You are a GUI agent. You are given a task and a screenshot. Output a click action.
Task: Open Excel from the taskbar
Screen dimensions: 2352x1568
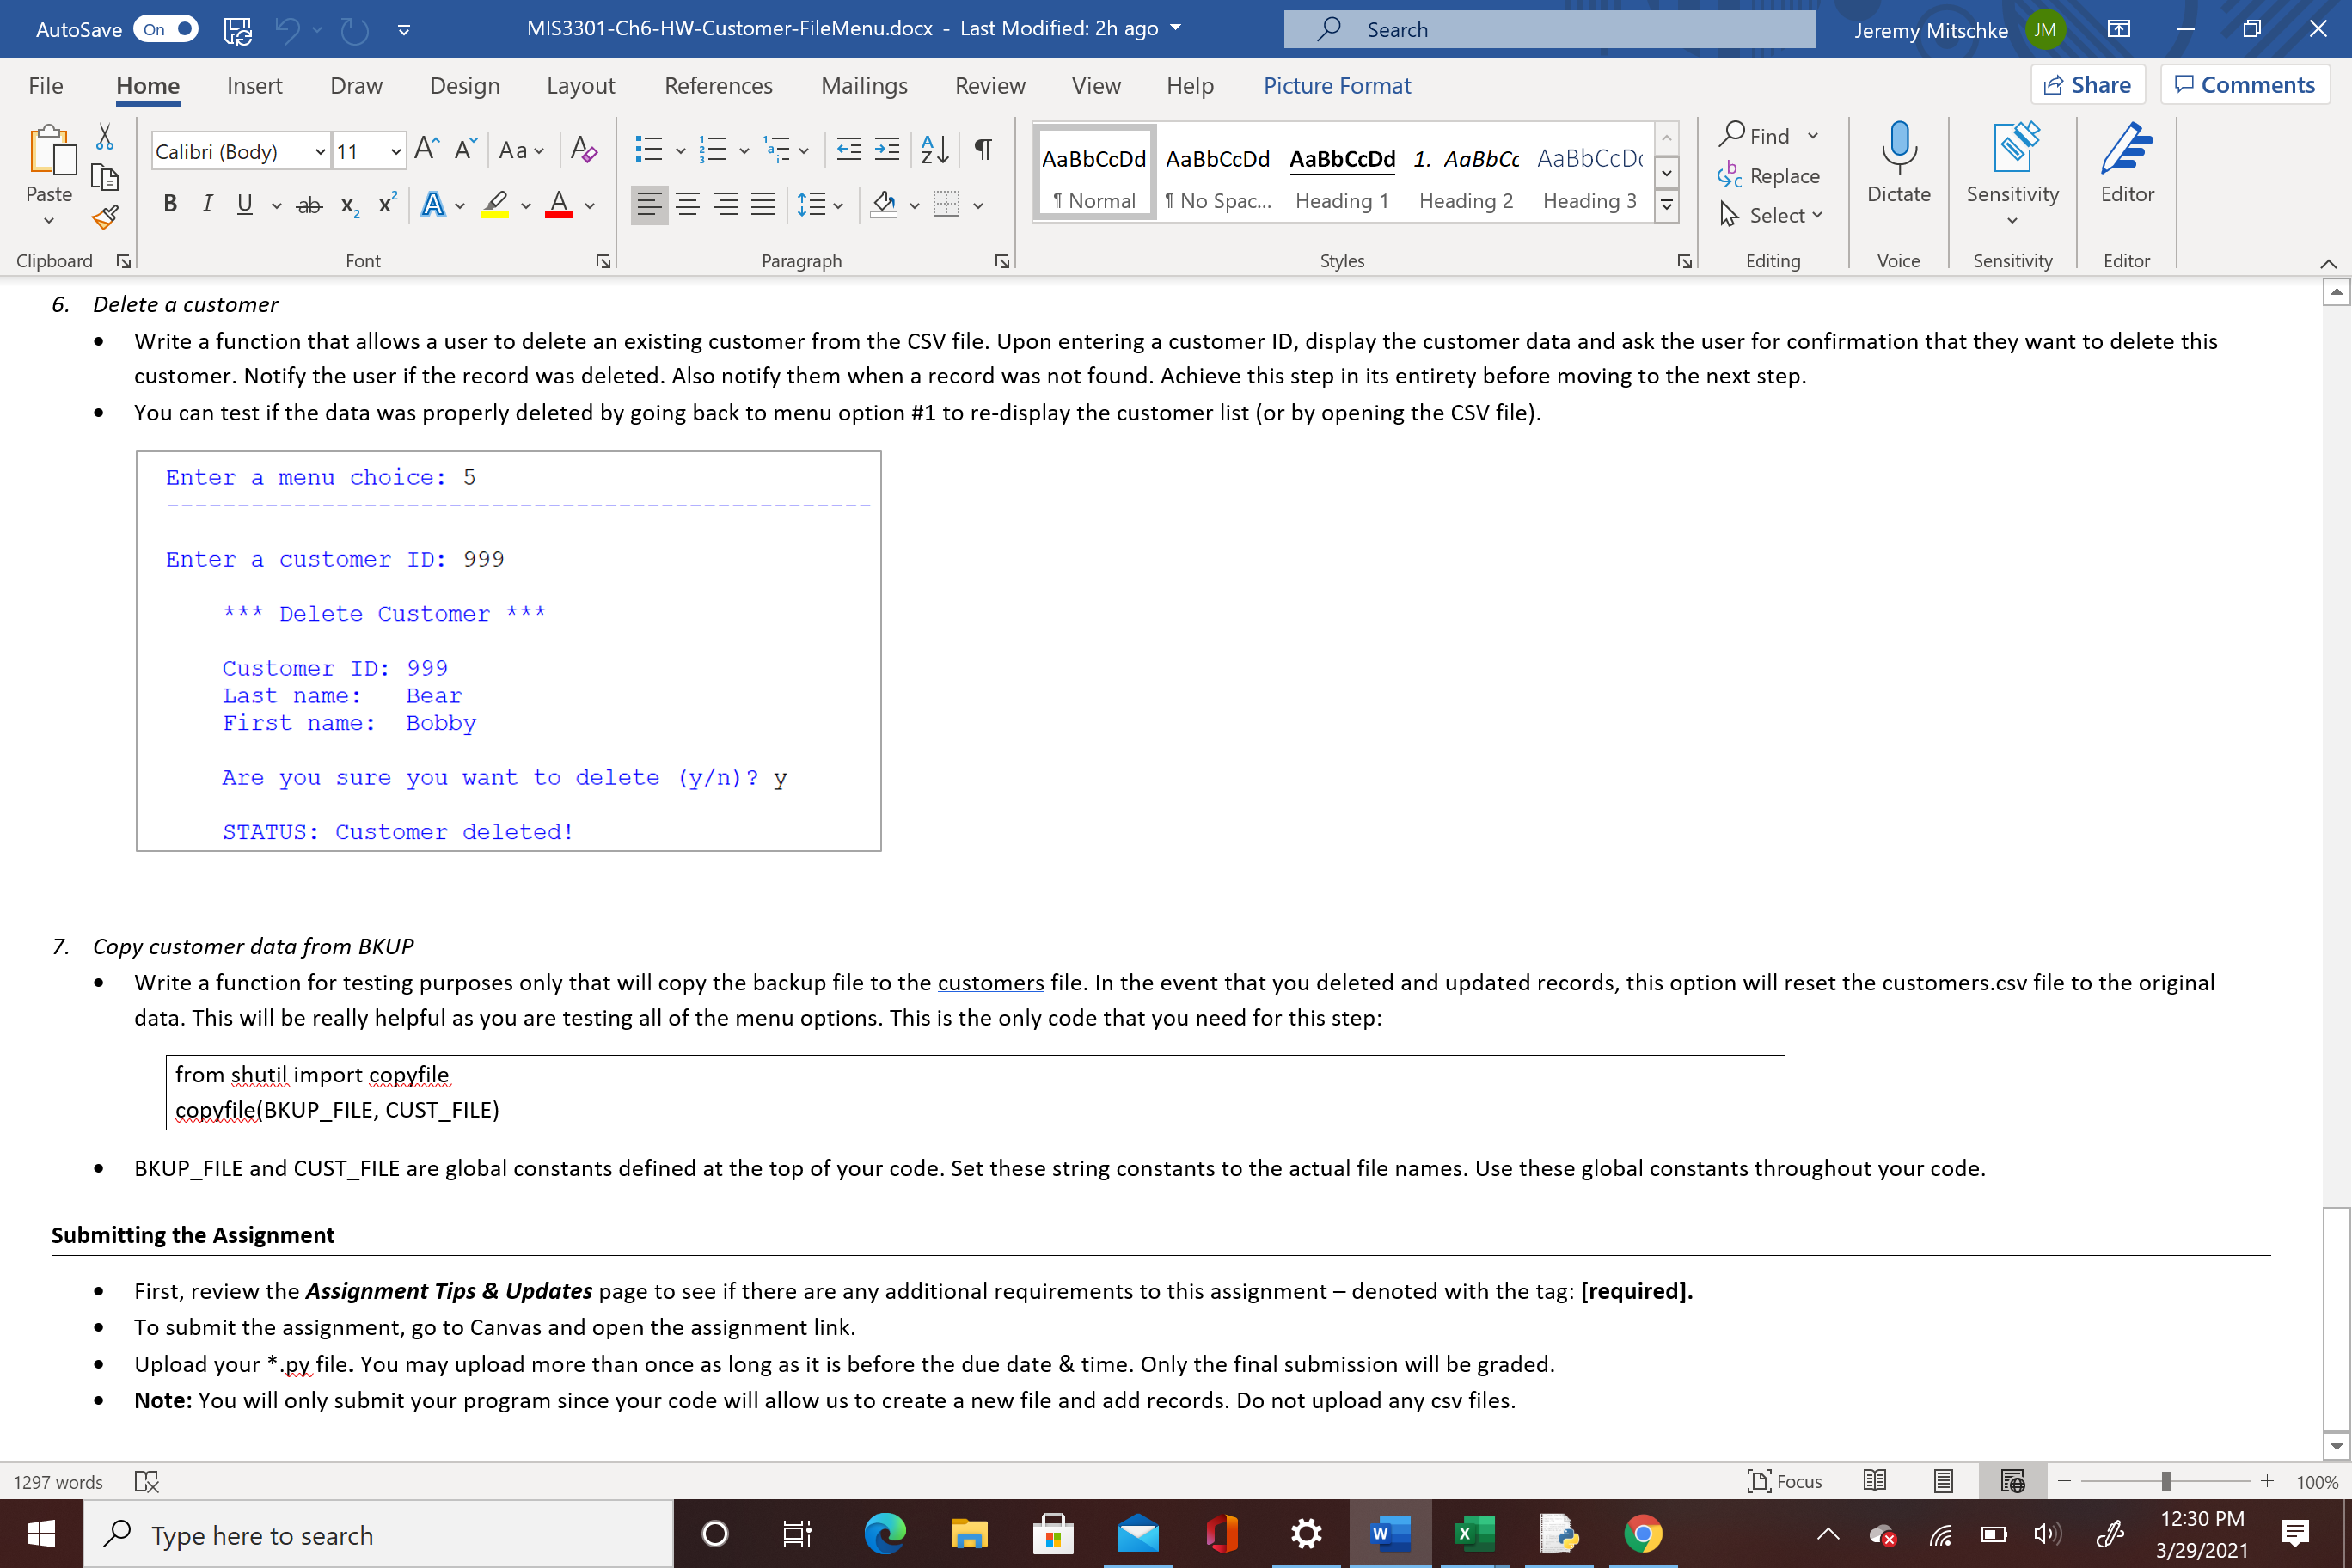pyautogui.click(x=1474, y=1533)
